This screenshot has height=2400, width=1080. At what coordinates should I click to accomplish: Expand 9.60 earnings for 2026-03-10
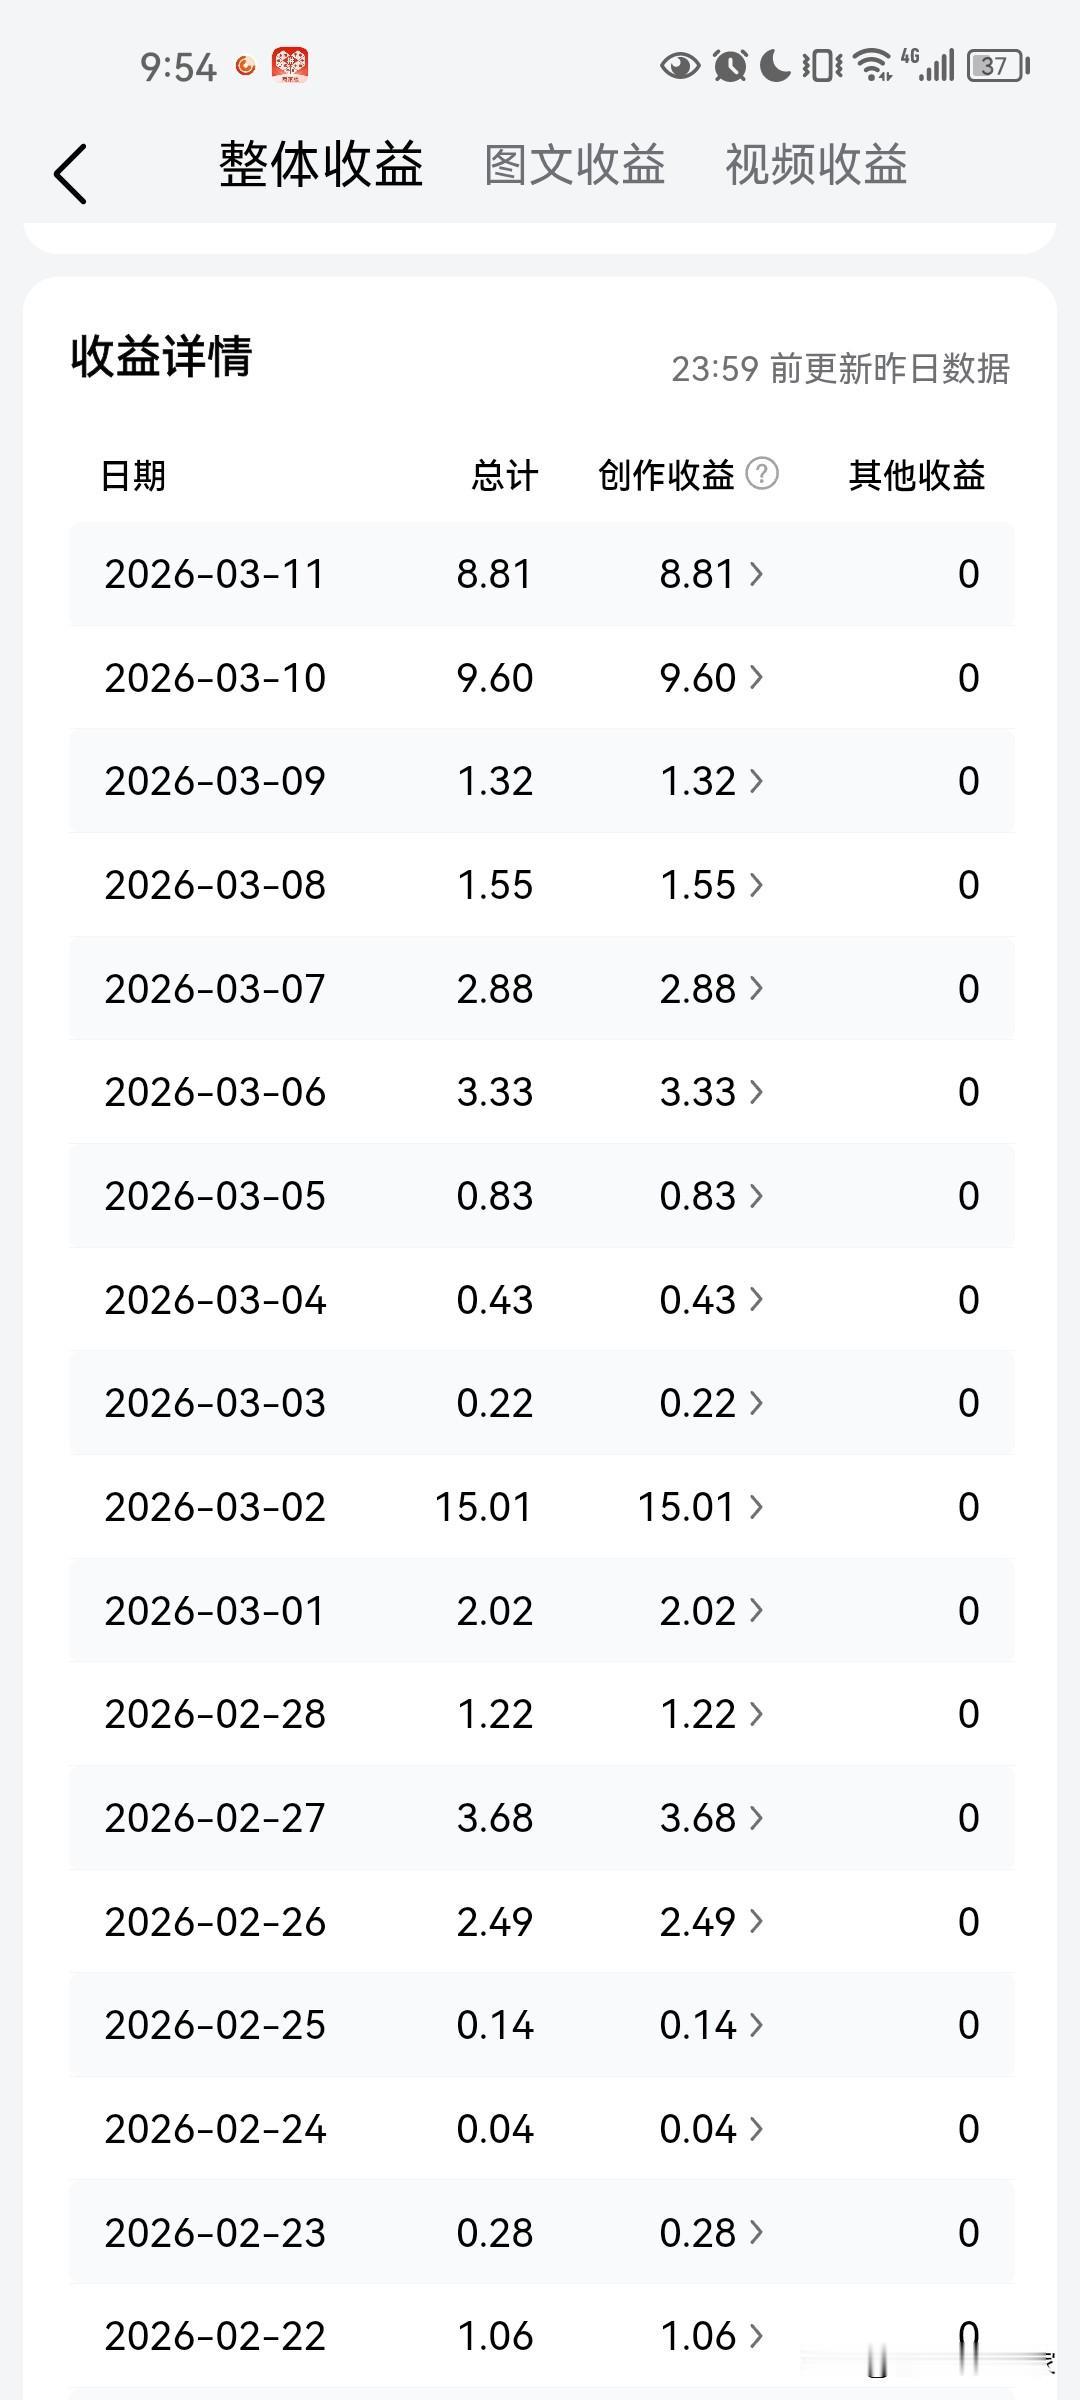[x=711, y=678]
